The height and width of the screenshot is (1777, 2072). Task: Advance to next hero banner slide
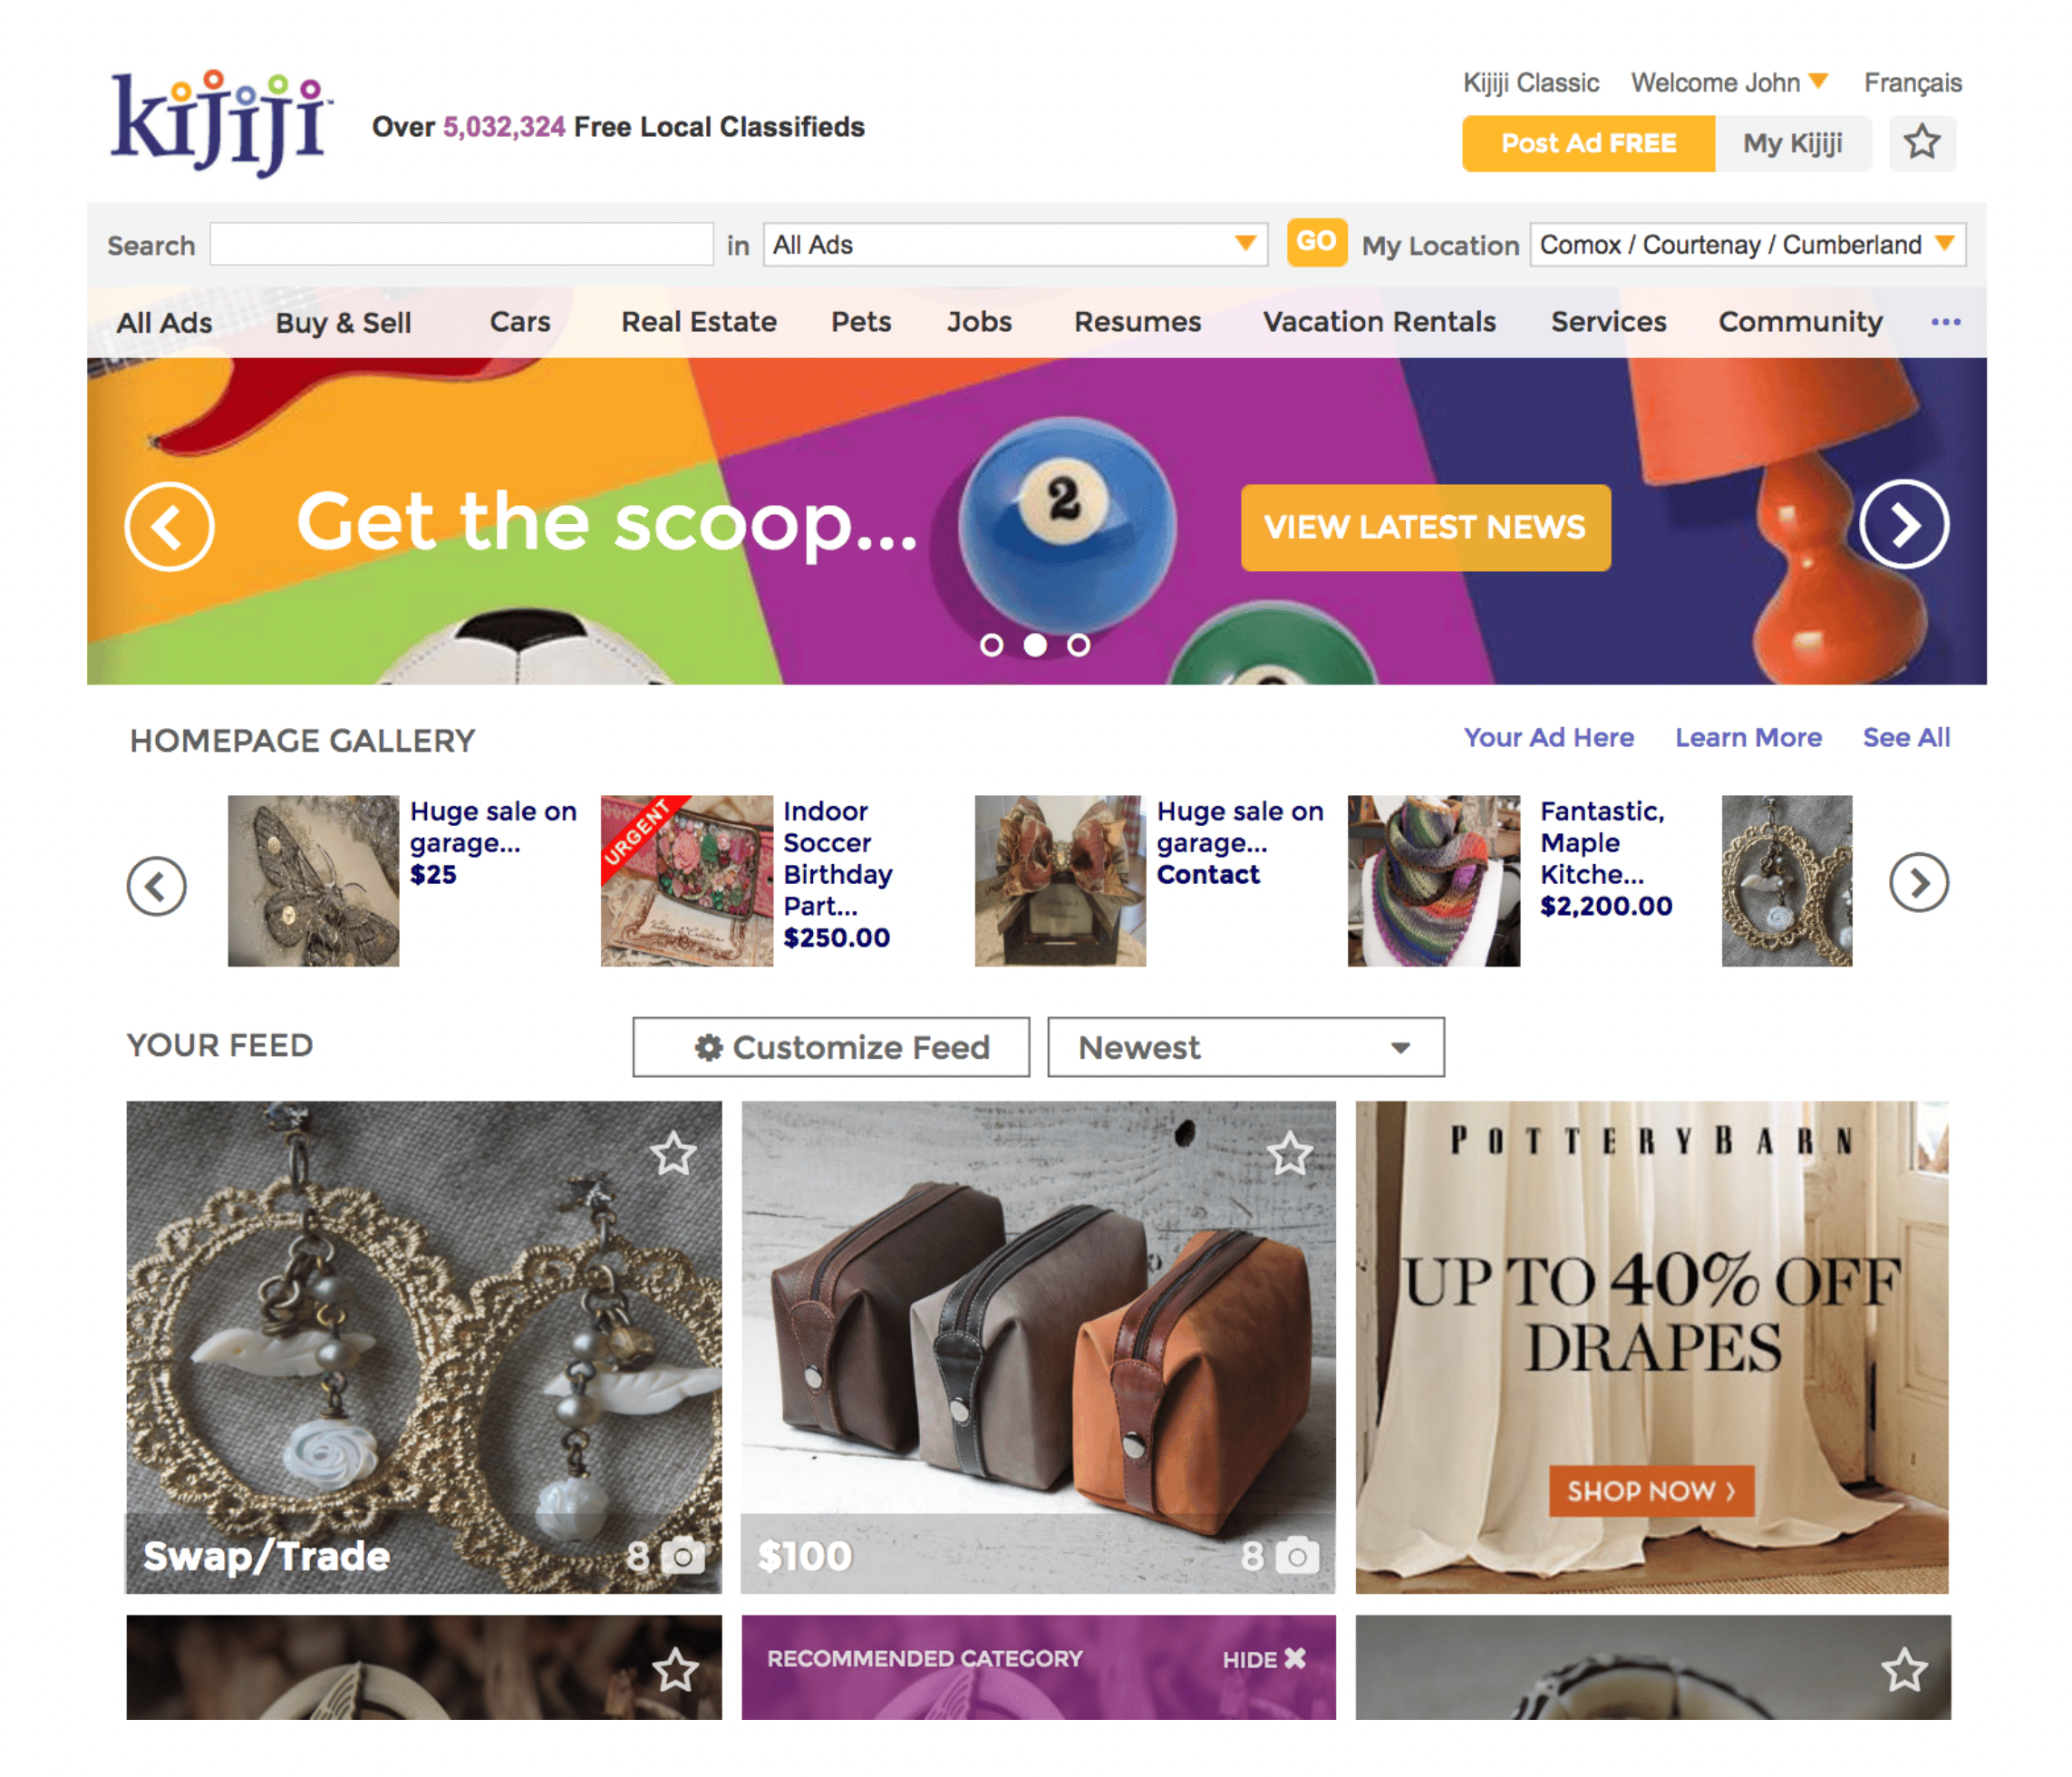point(1903,524)
